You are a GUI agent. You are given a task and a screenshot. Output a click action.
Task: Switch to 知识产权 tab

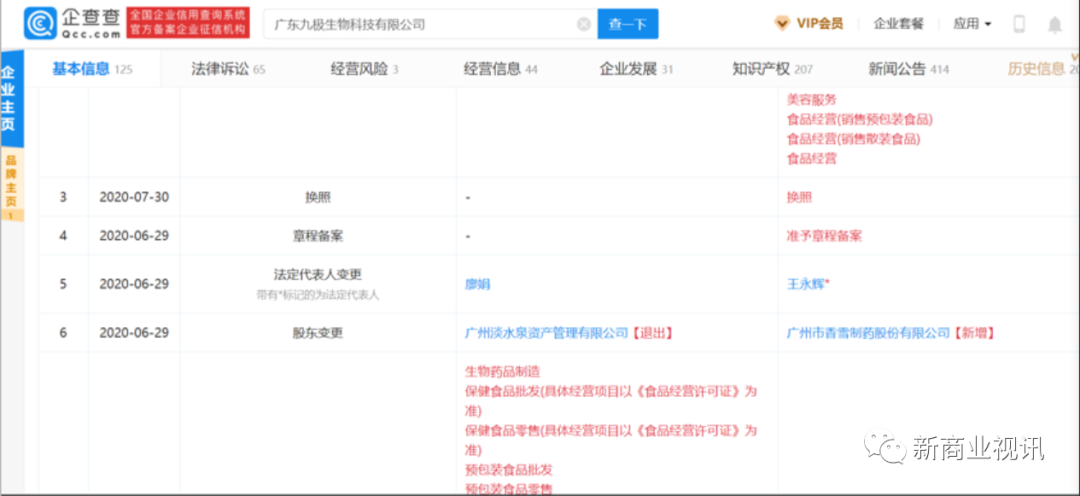coord(772,69)
